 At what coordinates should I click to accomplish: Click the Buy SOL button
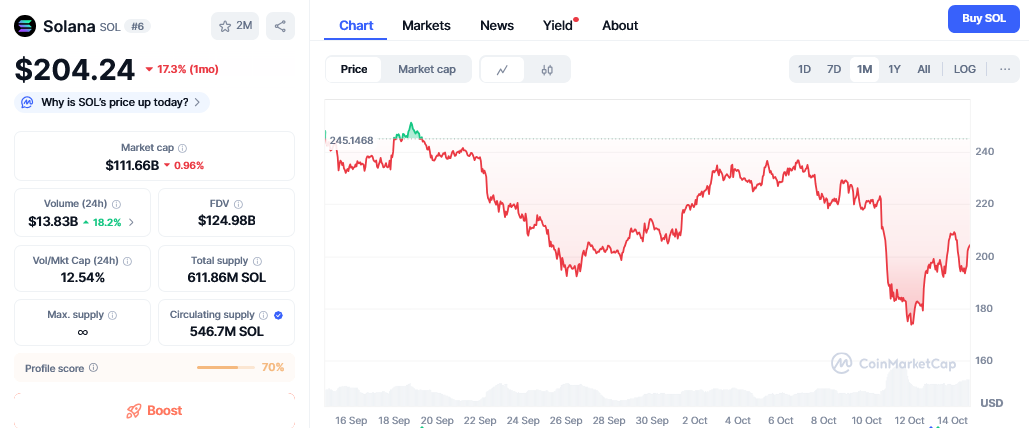pyautogui.click(x=983, y=19)
